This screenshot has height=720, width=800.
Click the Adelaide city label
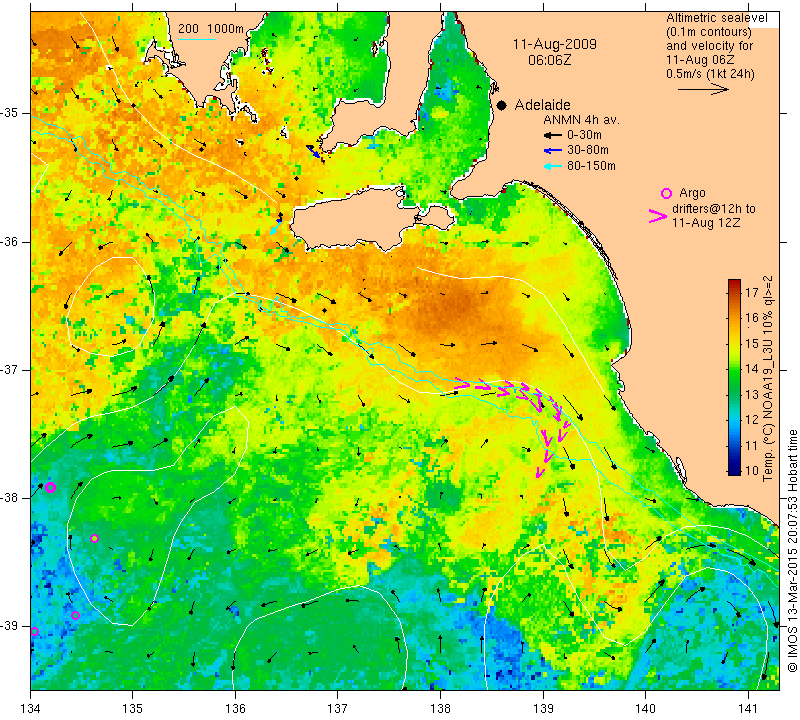click(x=542, y=105)
